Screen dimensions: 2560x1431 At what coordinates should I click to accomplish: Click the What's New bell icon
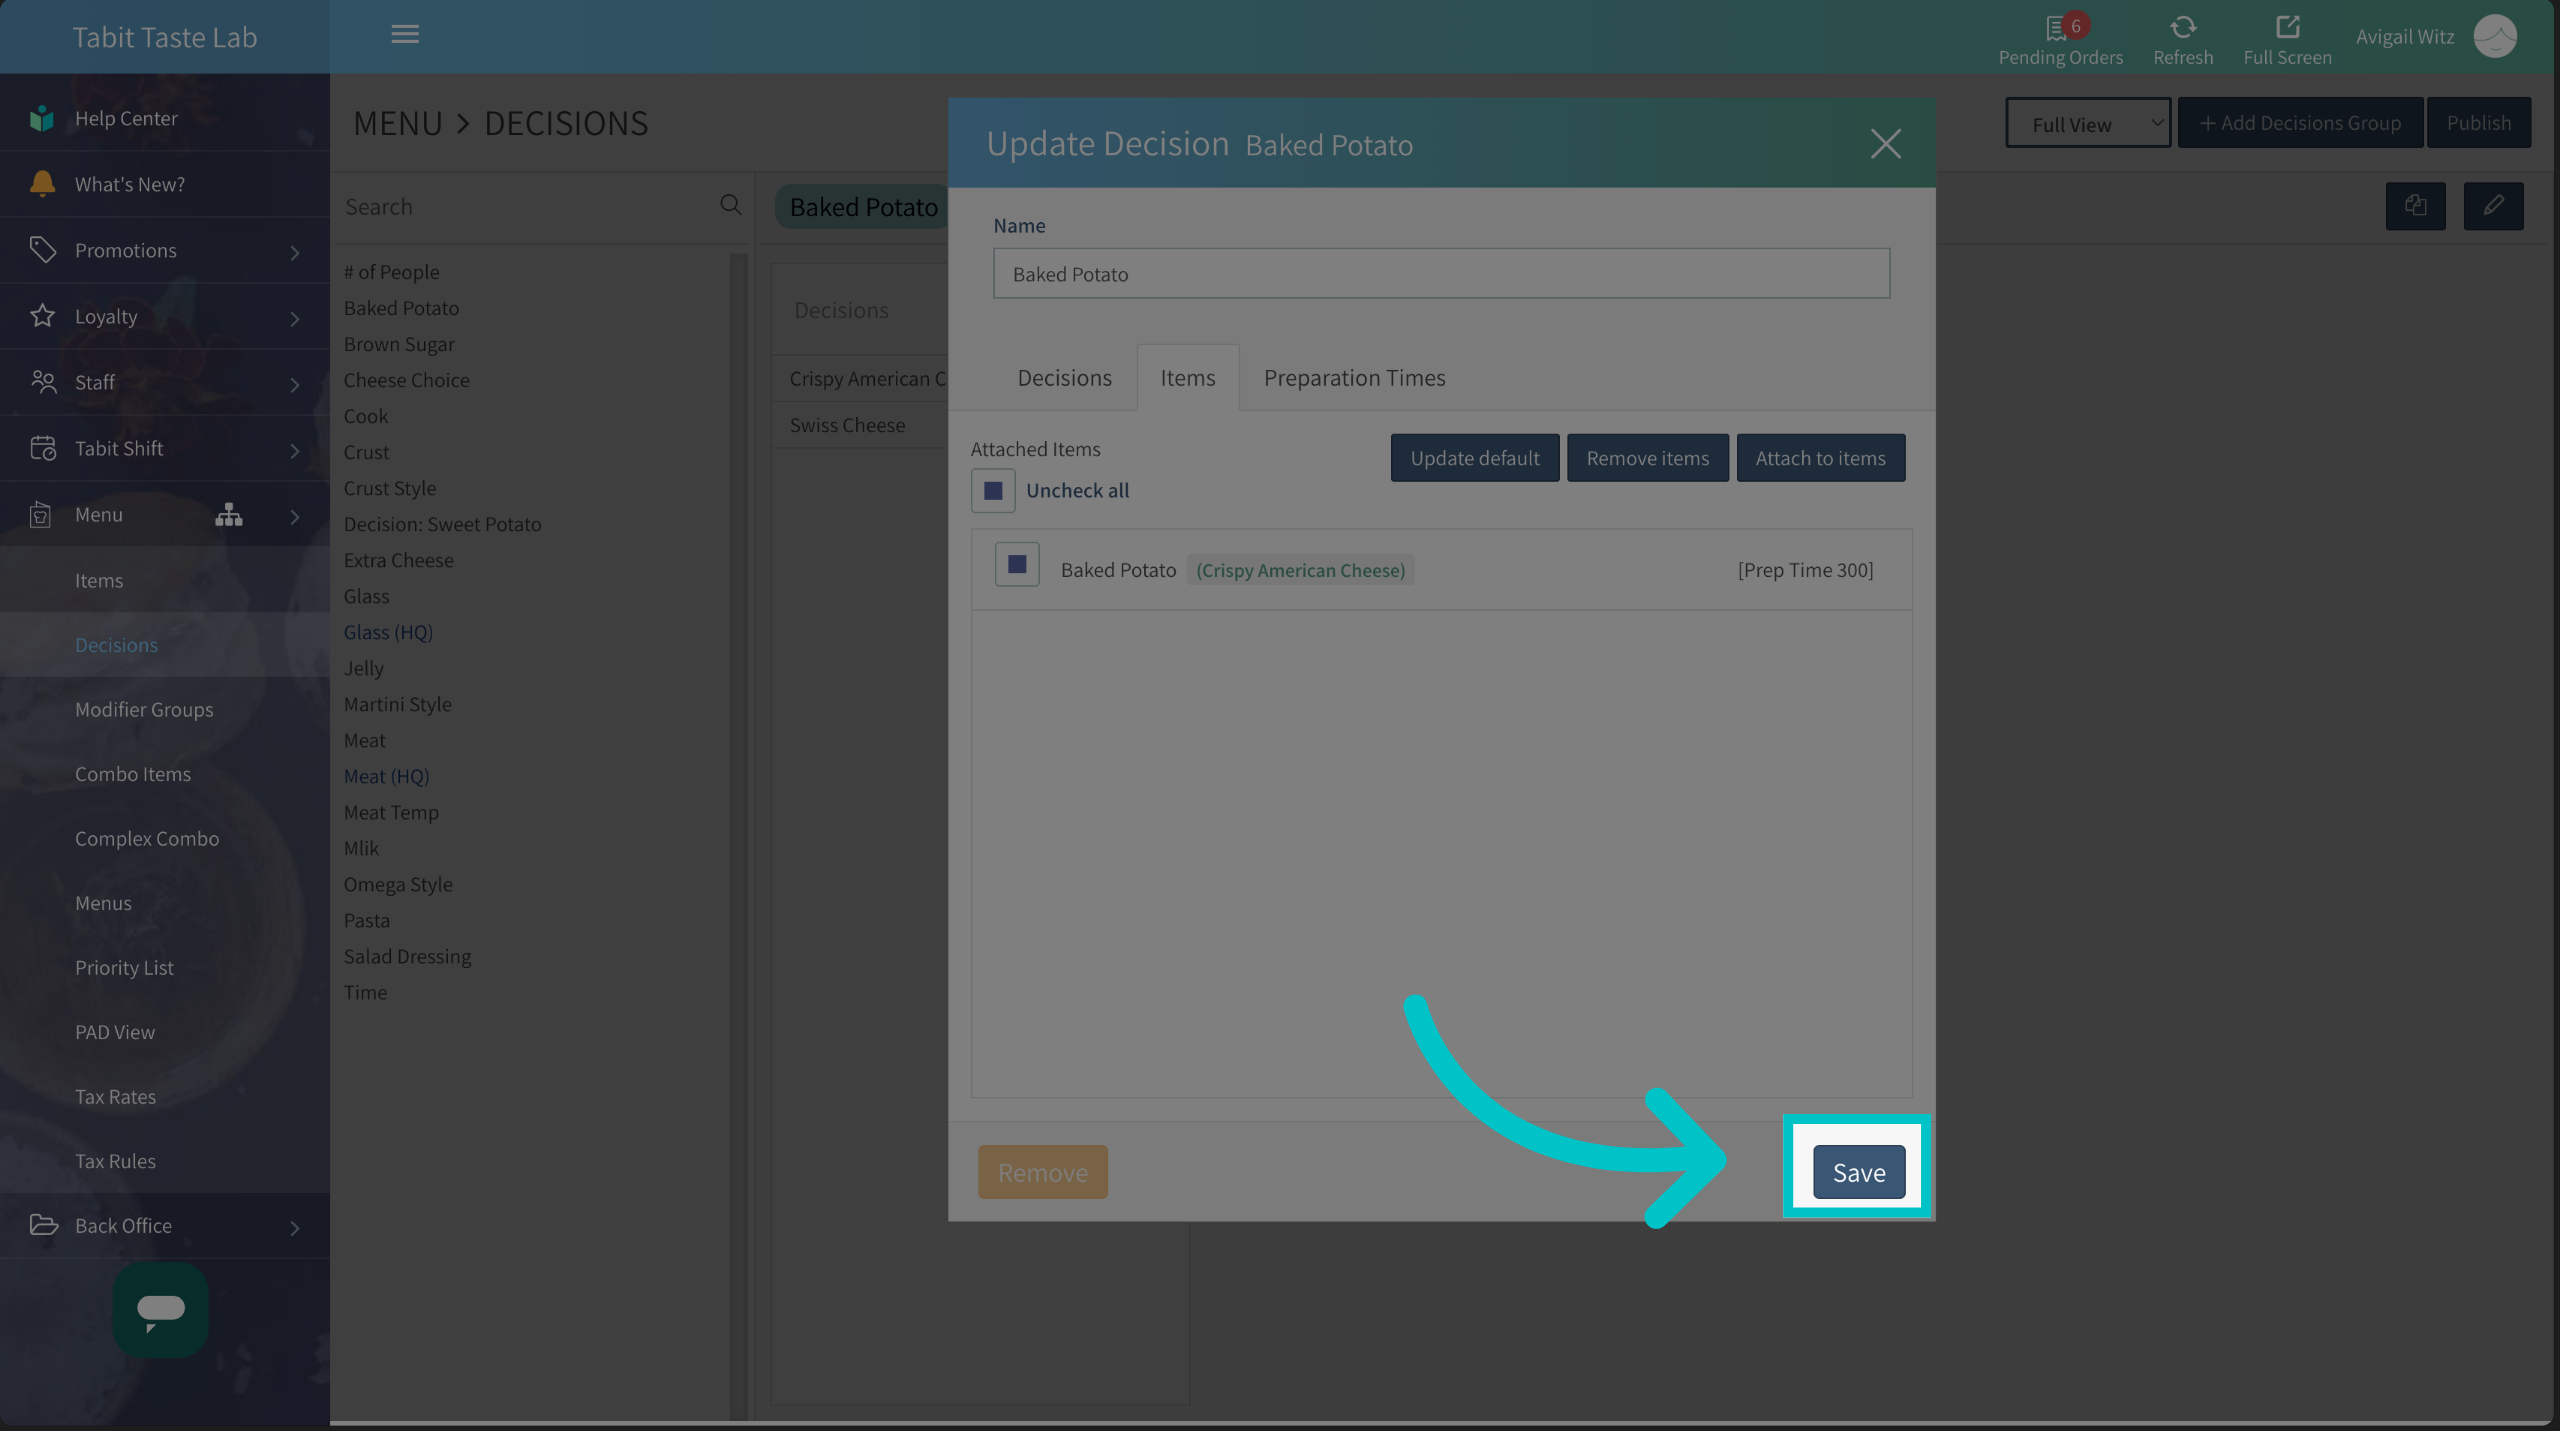click(42, 184)
